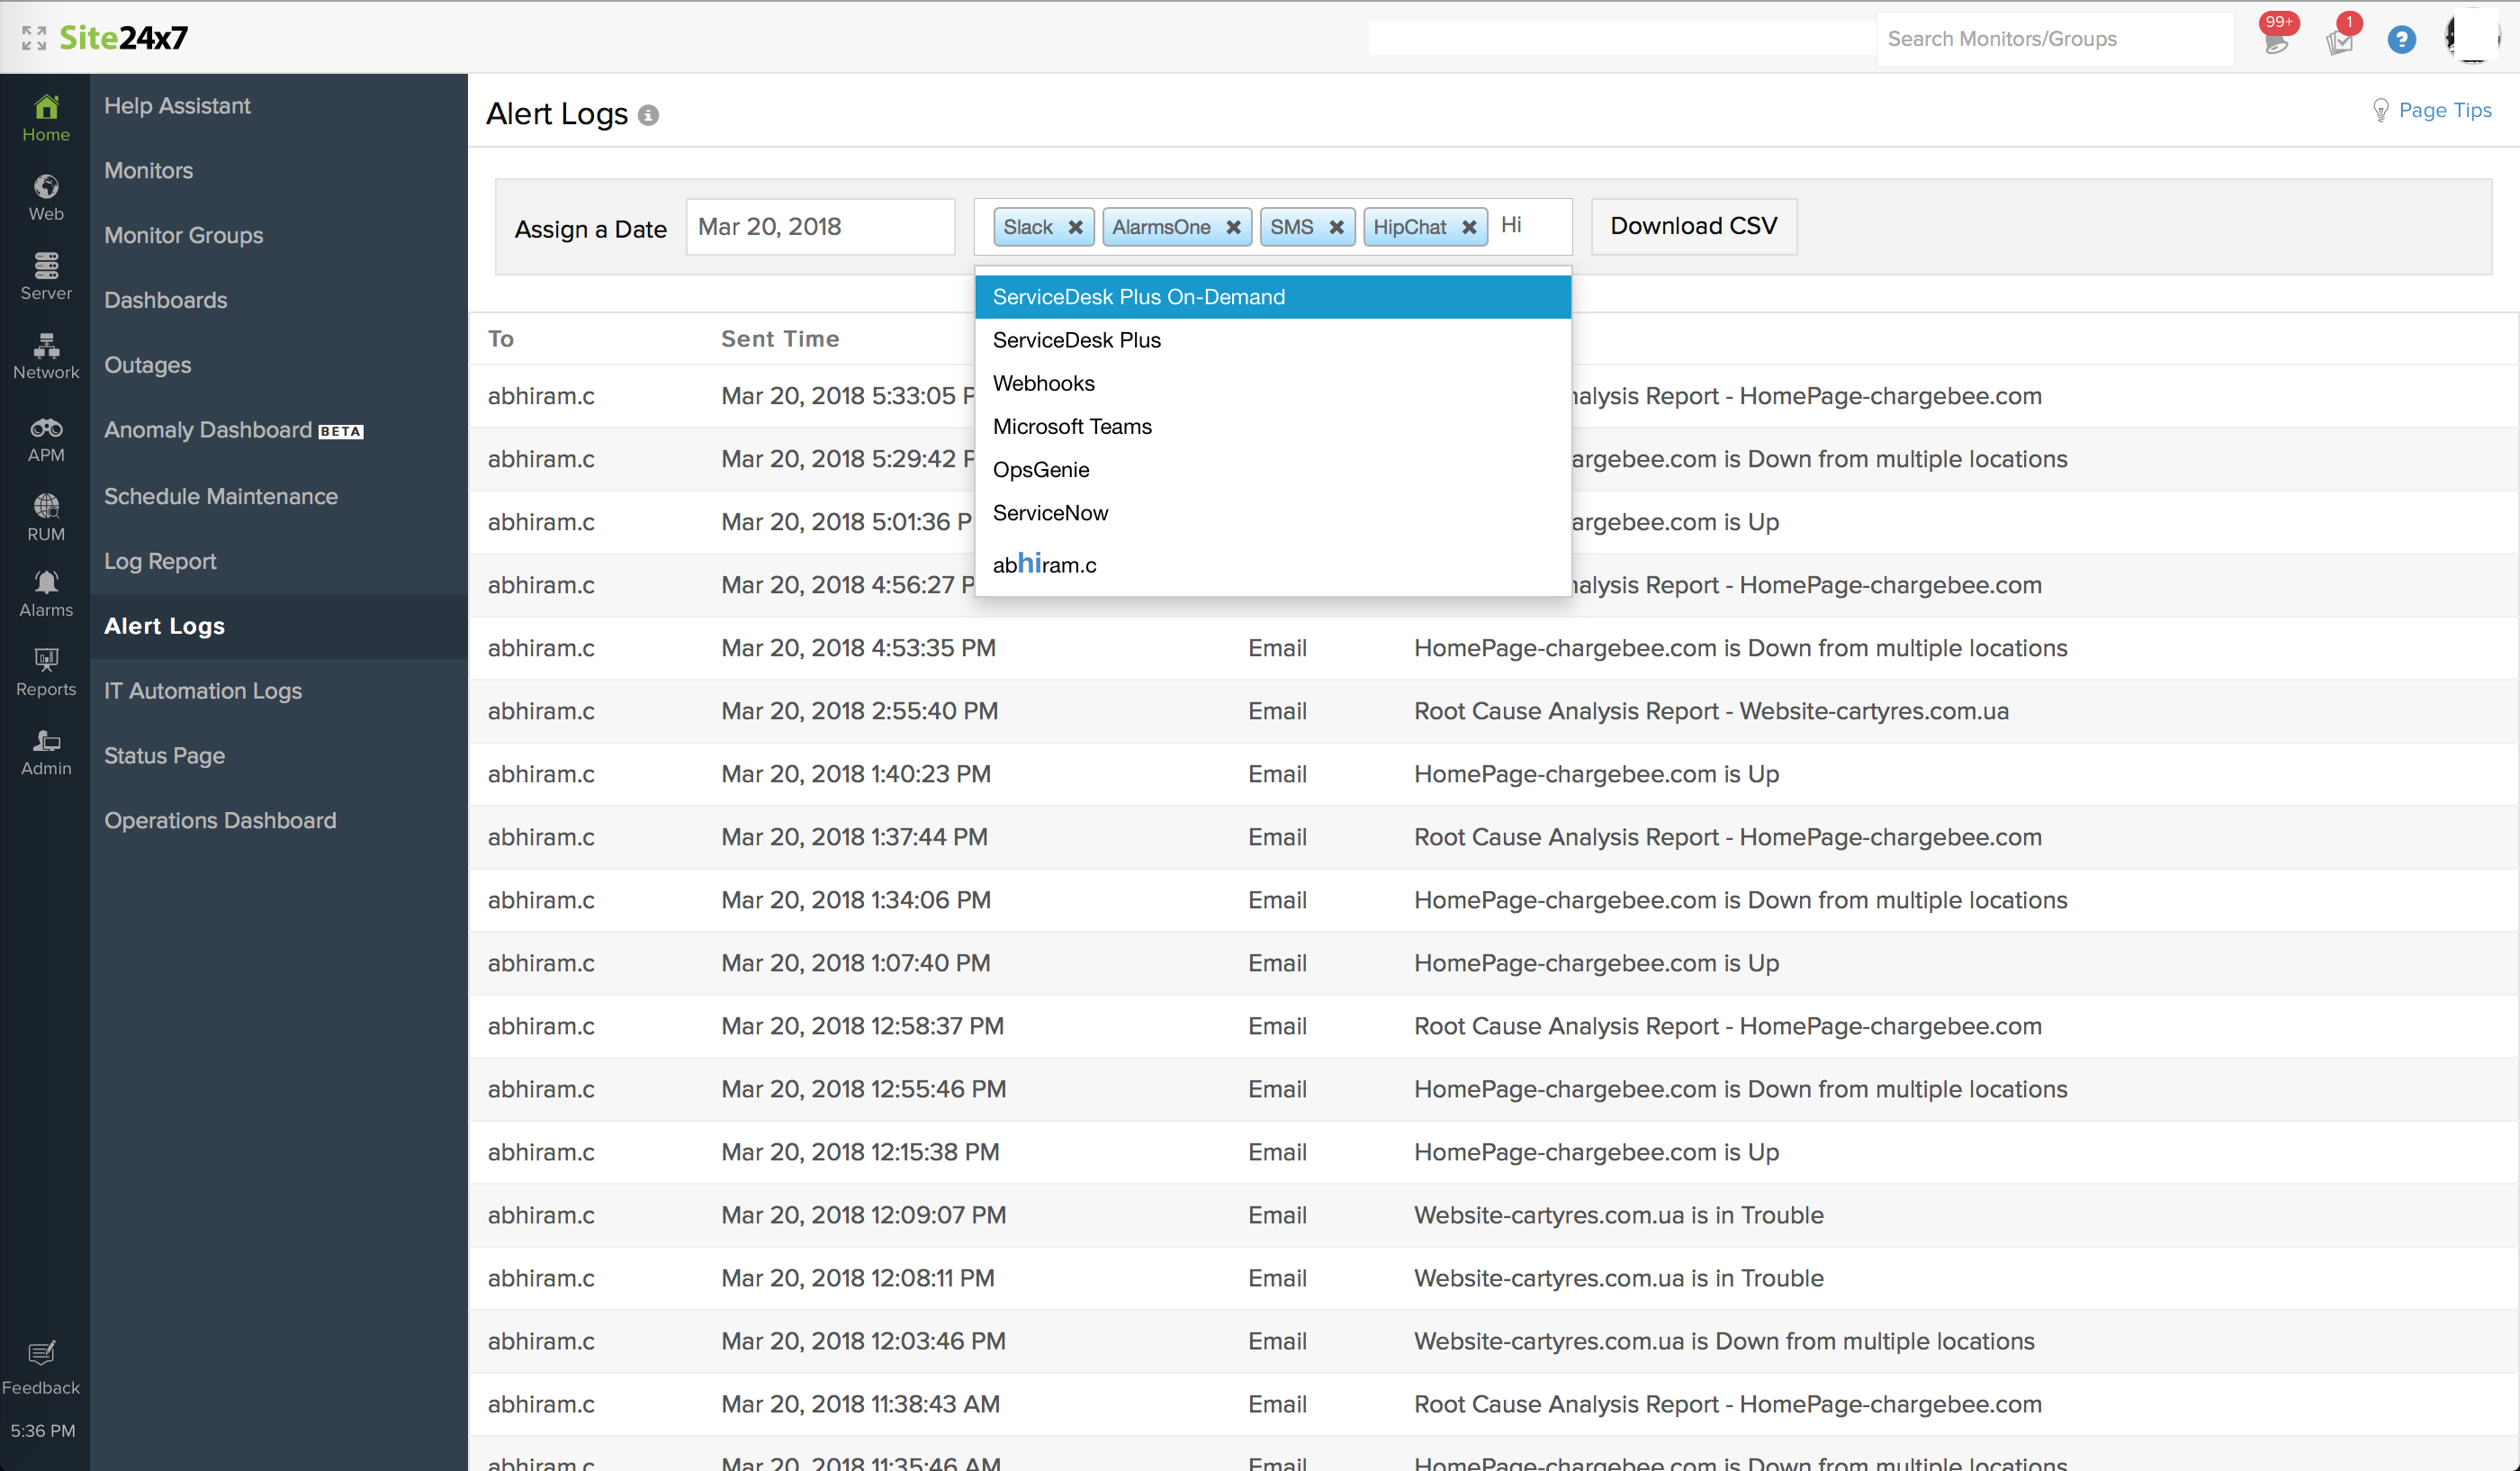Click the blue help question mark icon
2520x1471 pixels.
coord(2400,39)
